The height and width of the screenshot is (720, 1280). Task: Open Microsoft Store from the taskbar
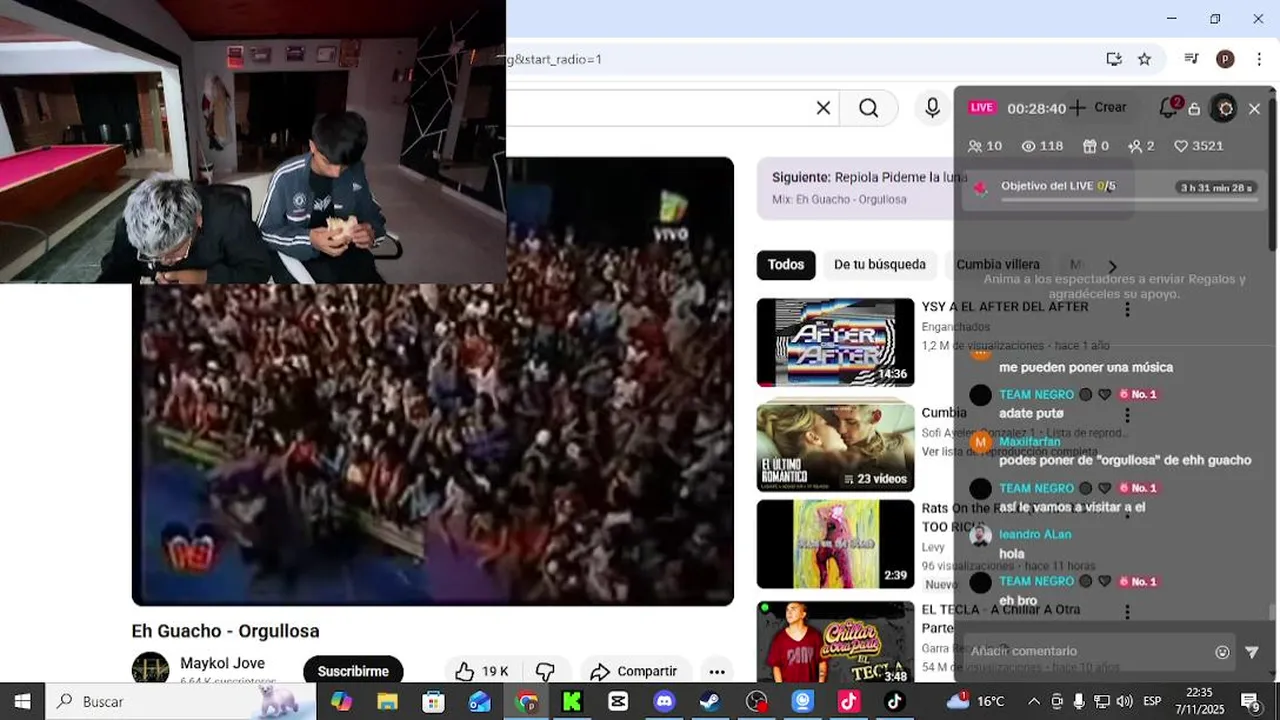tap(433, 701)
